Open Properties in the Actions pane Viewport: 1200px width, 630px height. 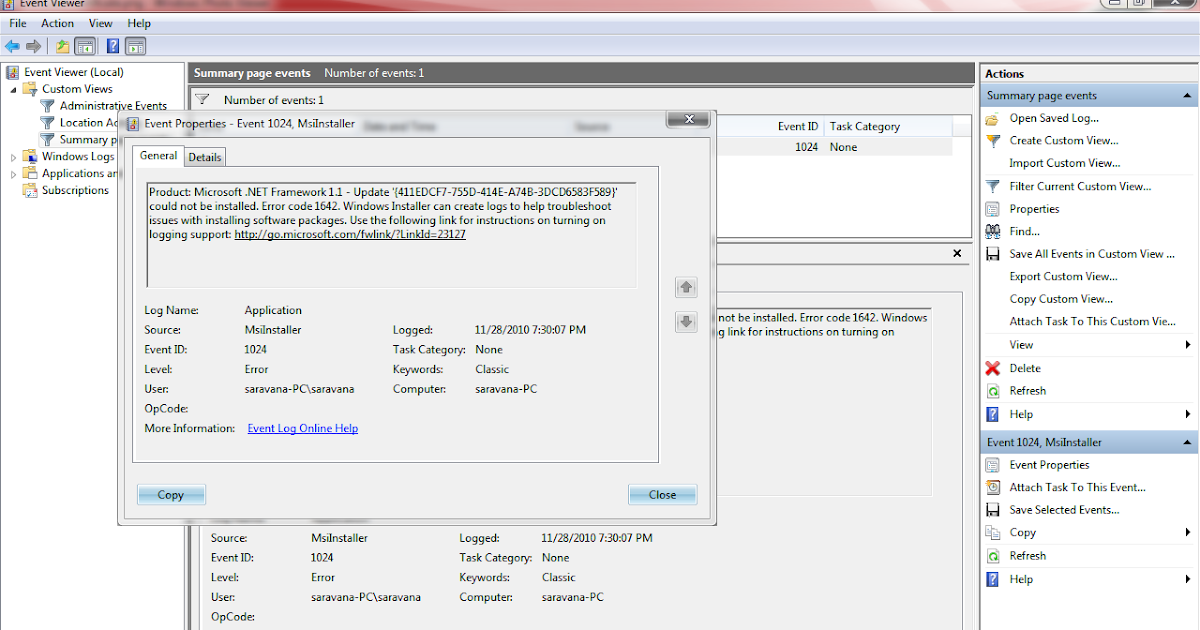[1034, 209]
